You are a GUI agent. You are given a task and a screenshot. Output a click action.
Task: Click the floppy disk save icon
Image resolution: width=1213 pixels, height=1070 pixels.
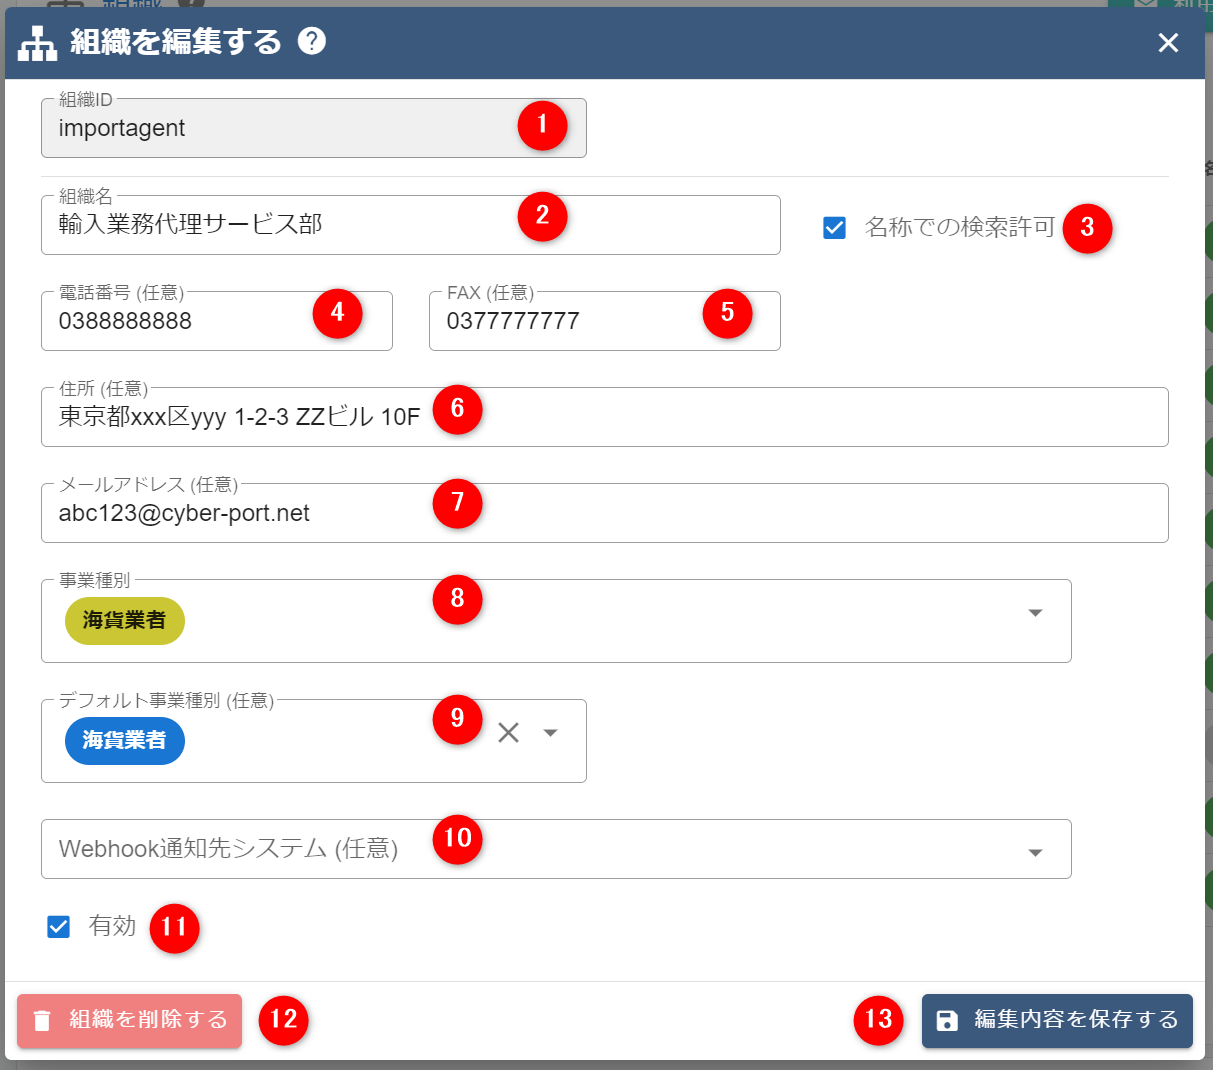pos(947,1020)
